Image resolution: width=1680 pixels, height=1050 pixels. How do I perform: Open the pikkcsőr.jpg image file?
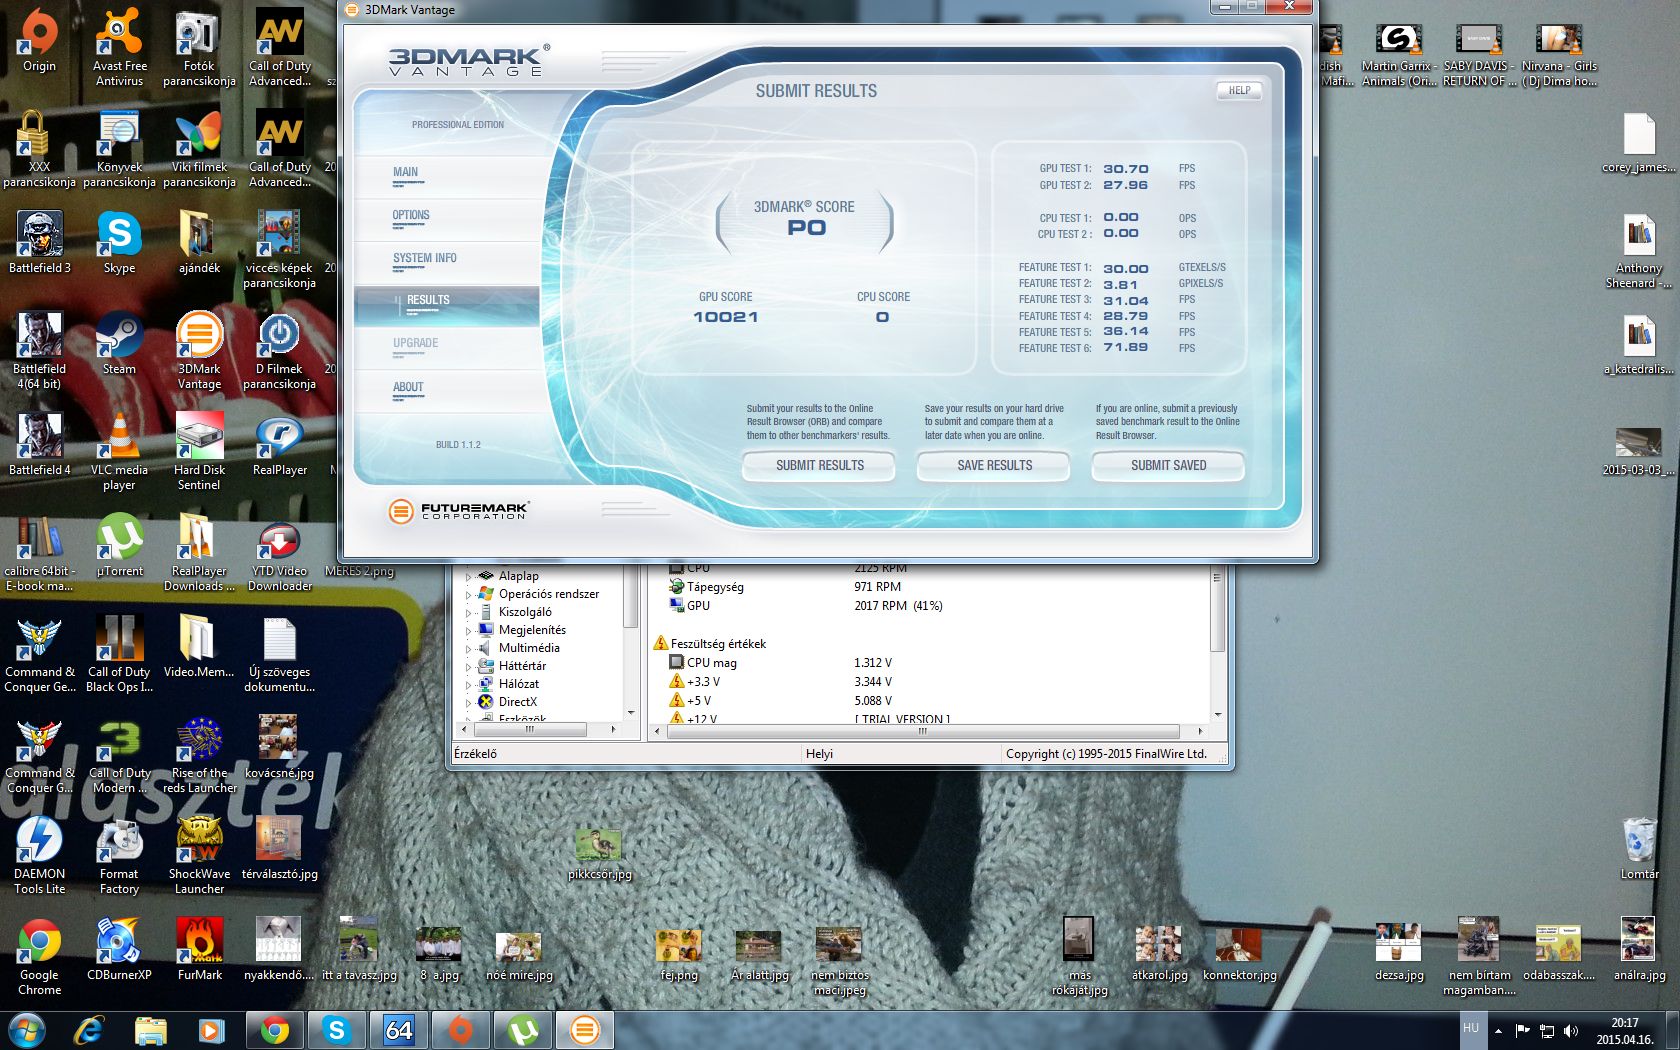[x=599, y=855]
